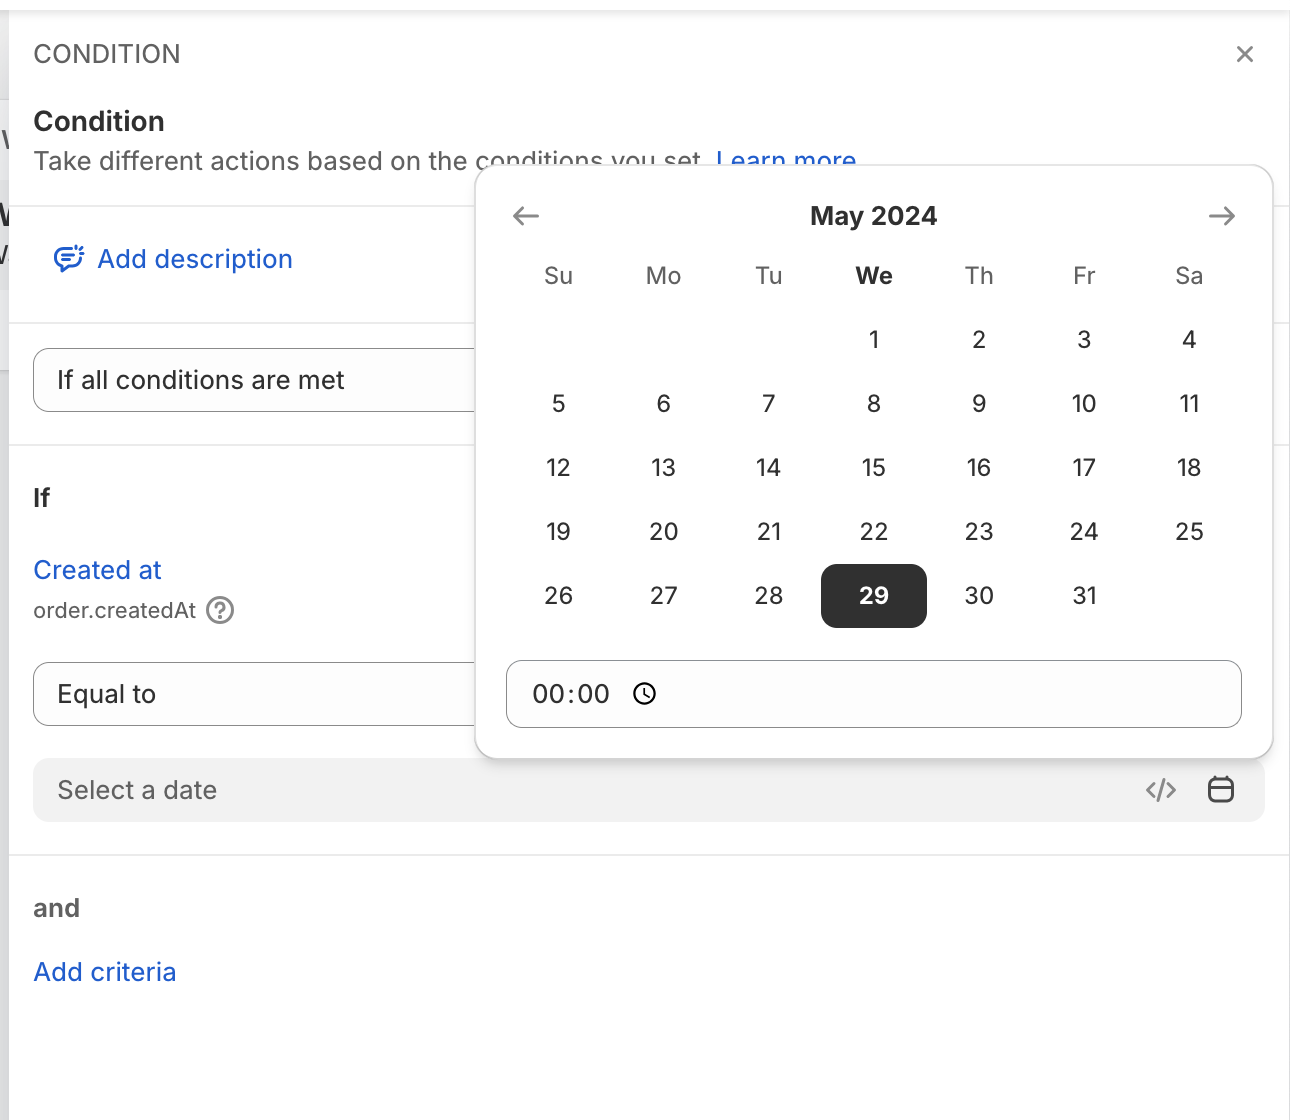Screen dimensions: 1290x1120
Task: Click the Add description chat icon
Action: [x=68, y=259]
